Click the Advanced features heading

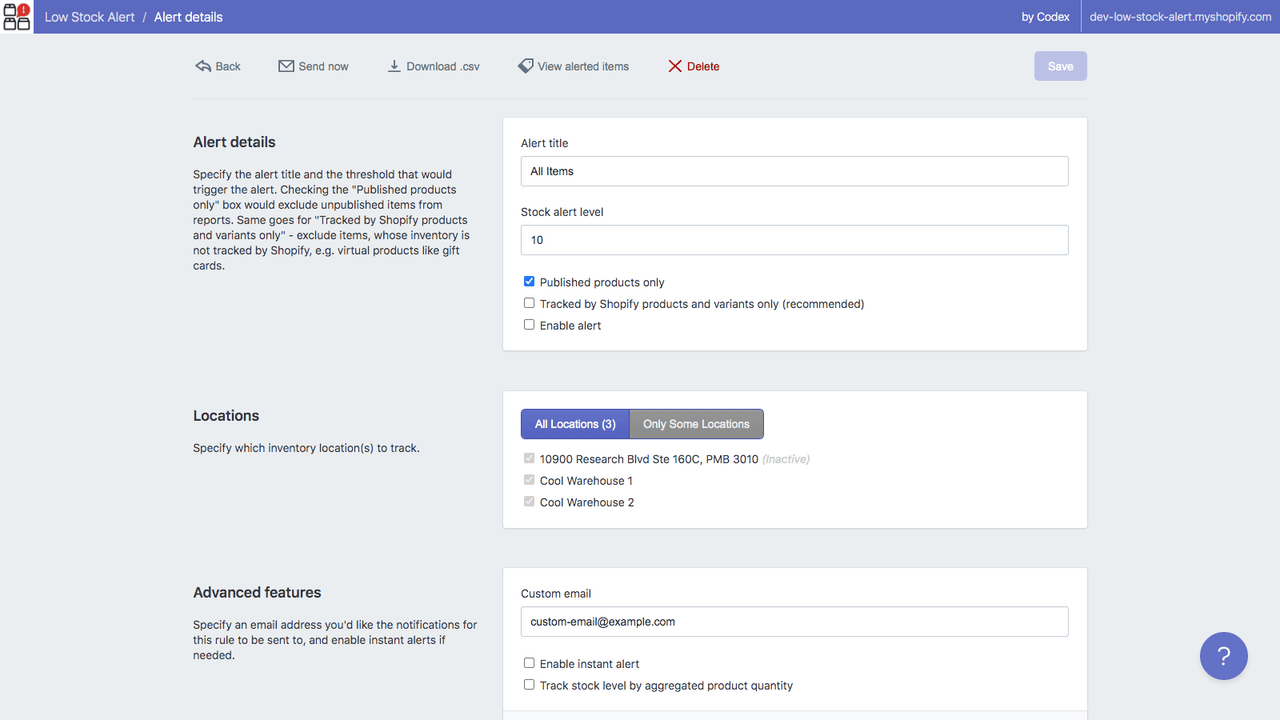(x=257, y=592)
